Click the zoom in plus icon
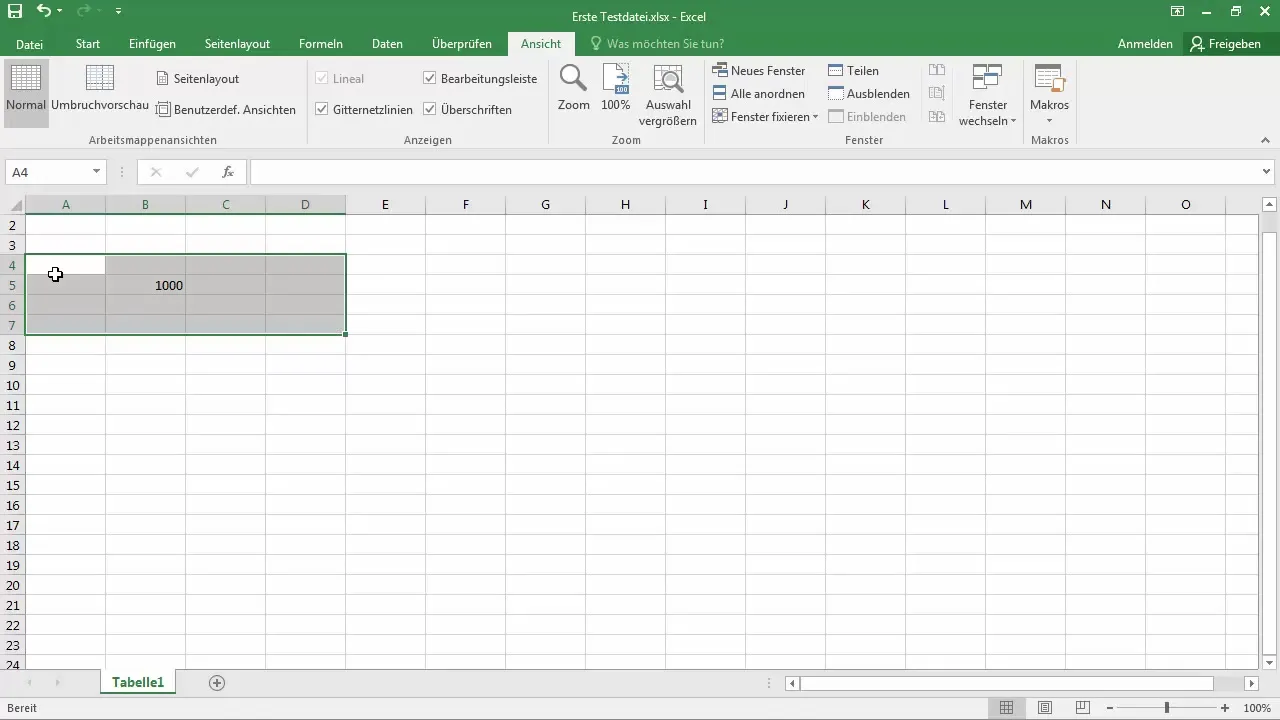This screenshot has height=720, width=1280. click(x=1225, y=708)
